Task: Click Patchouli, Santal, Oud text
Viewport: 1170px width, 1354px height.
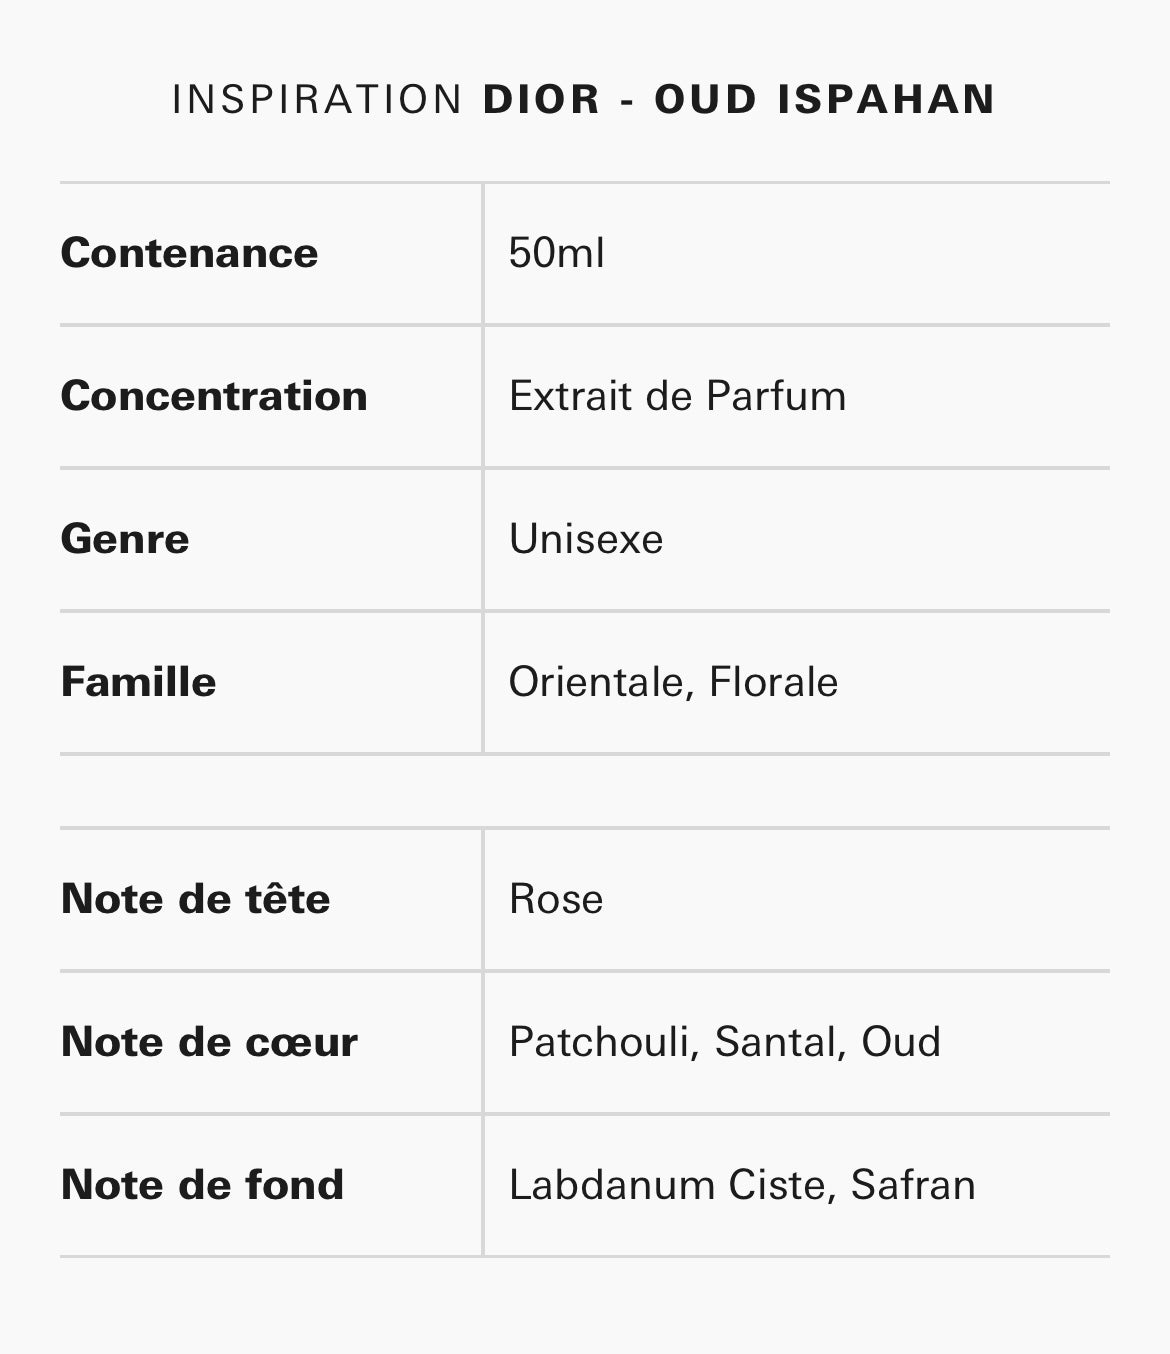Action: [x=725, y=1041]
